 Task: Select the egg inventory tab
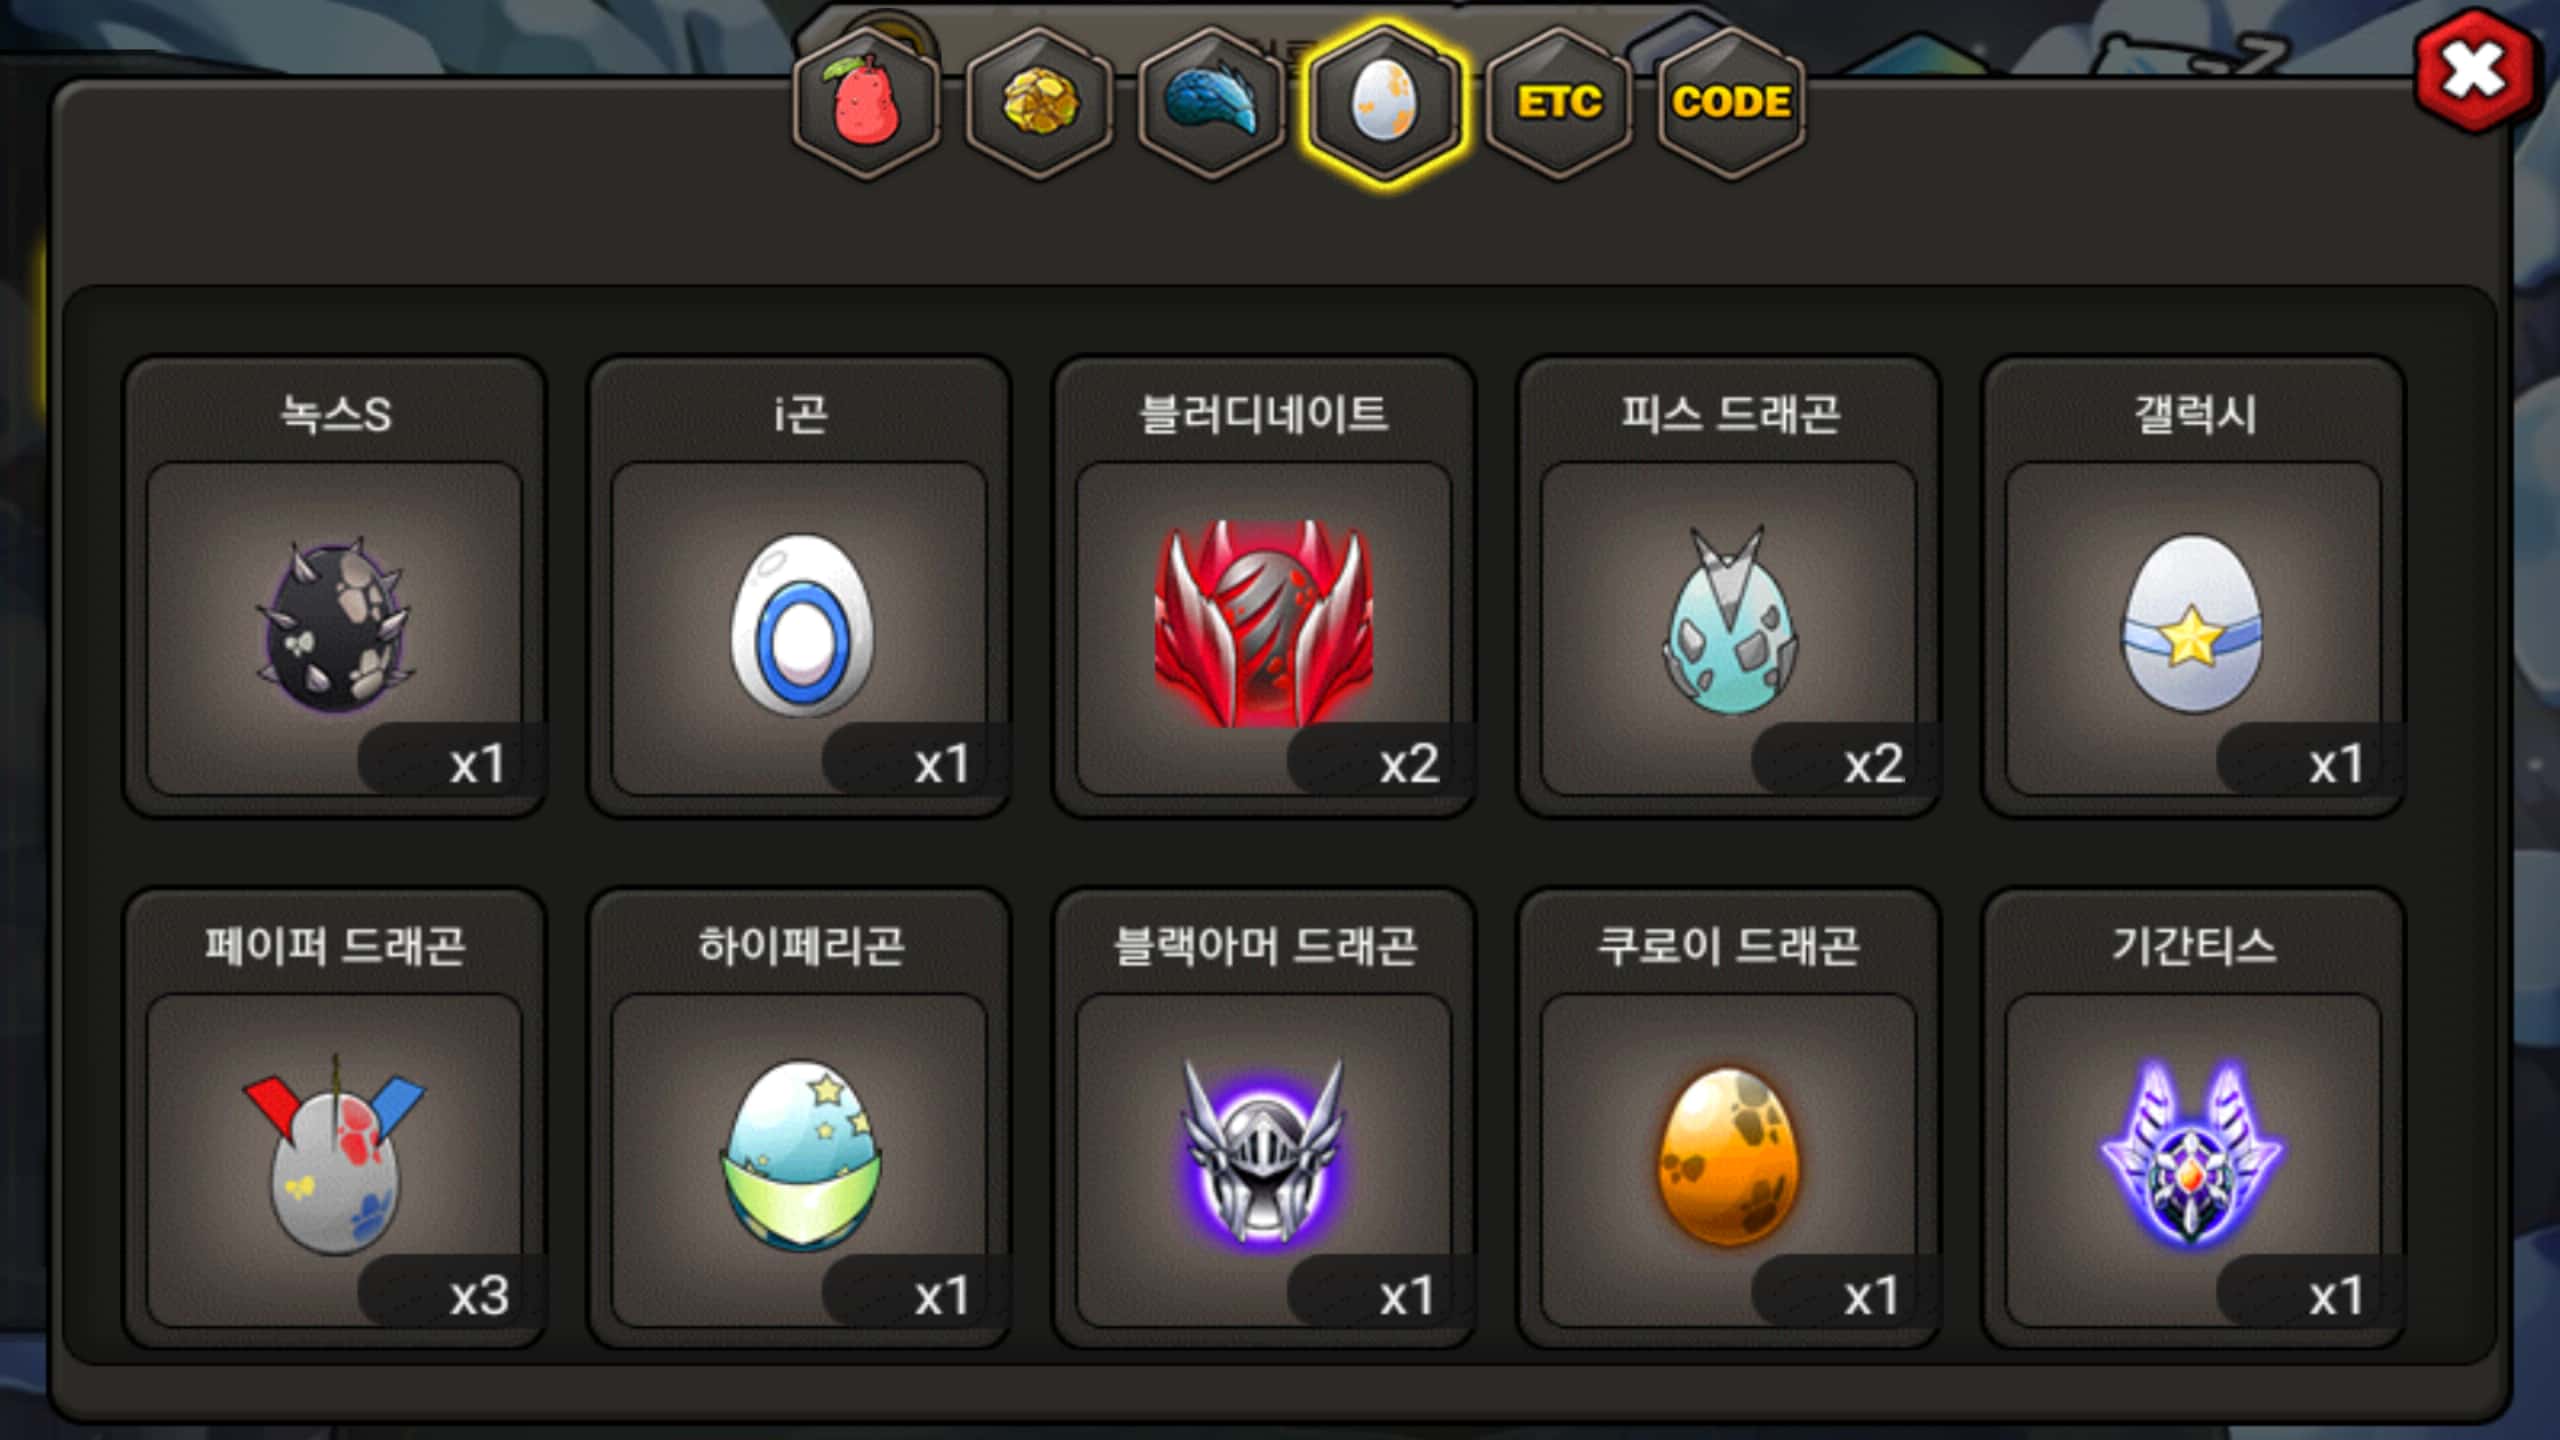1384,103
